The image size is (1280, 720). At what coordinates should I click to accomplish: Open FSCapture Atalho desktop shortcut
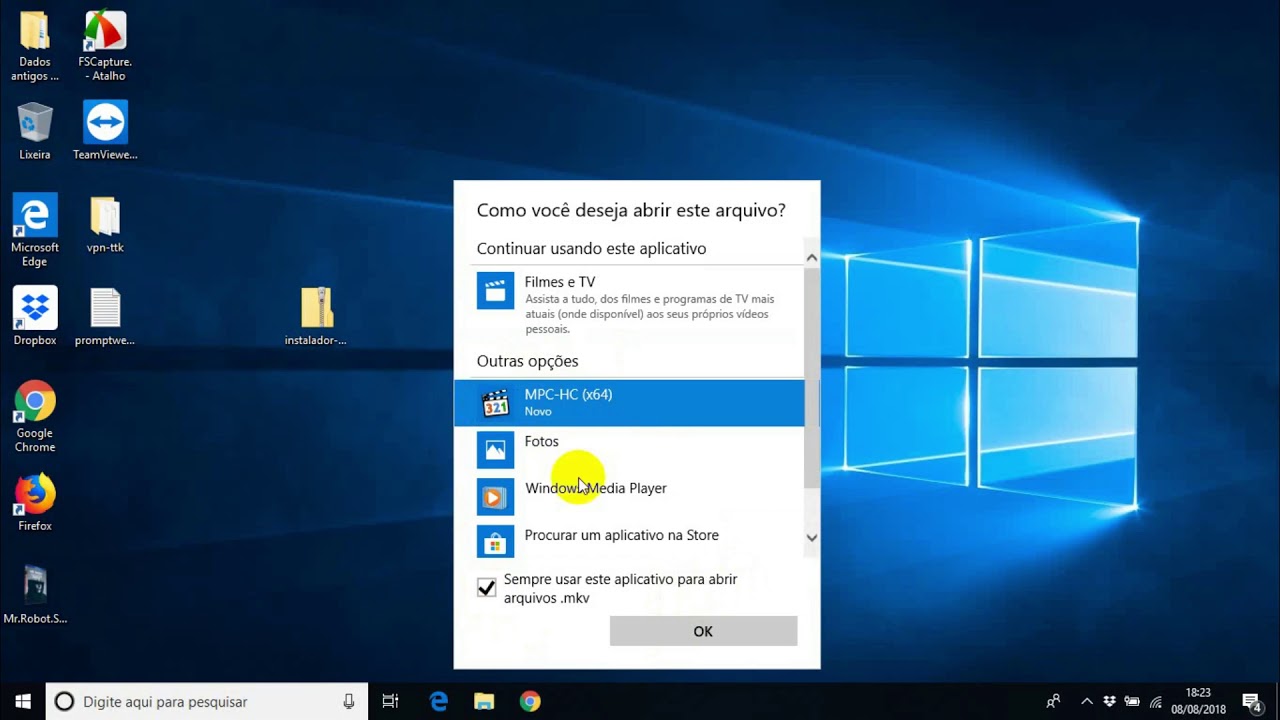coord(105,46)
